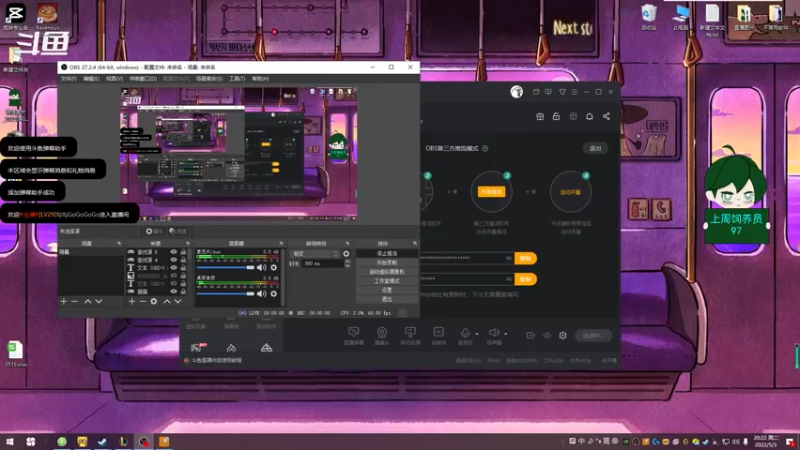
Task: Pop out 场景 dock panel header icon
Action: [x=119, y=243]
